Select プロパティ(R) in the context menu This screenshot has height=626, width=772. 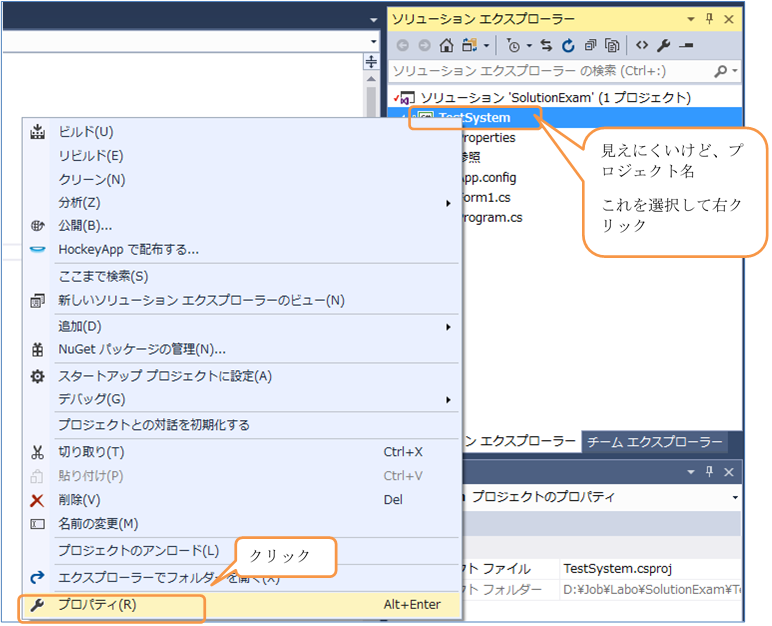[97, 605]
